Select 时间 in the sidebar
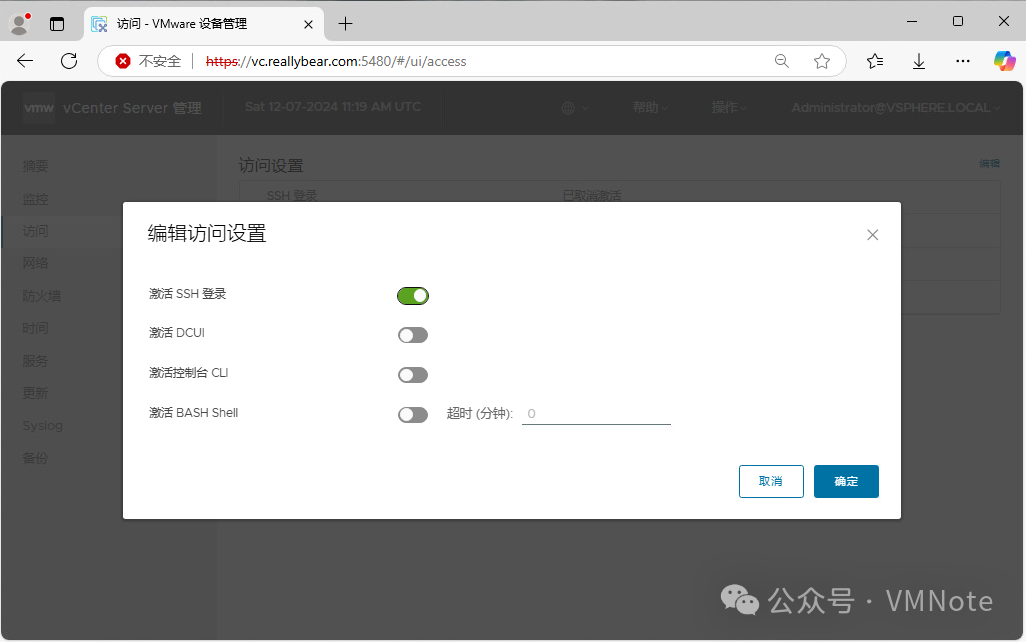 35,328
